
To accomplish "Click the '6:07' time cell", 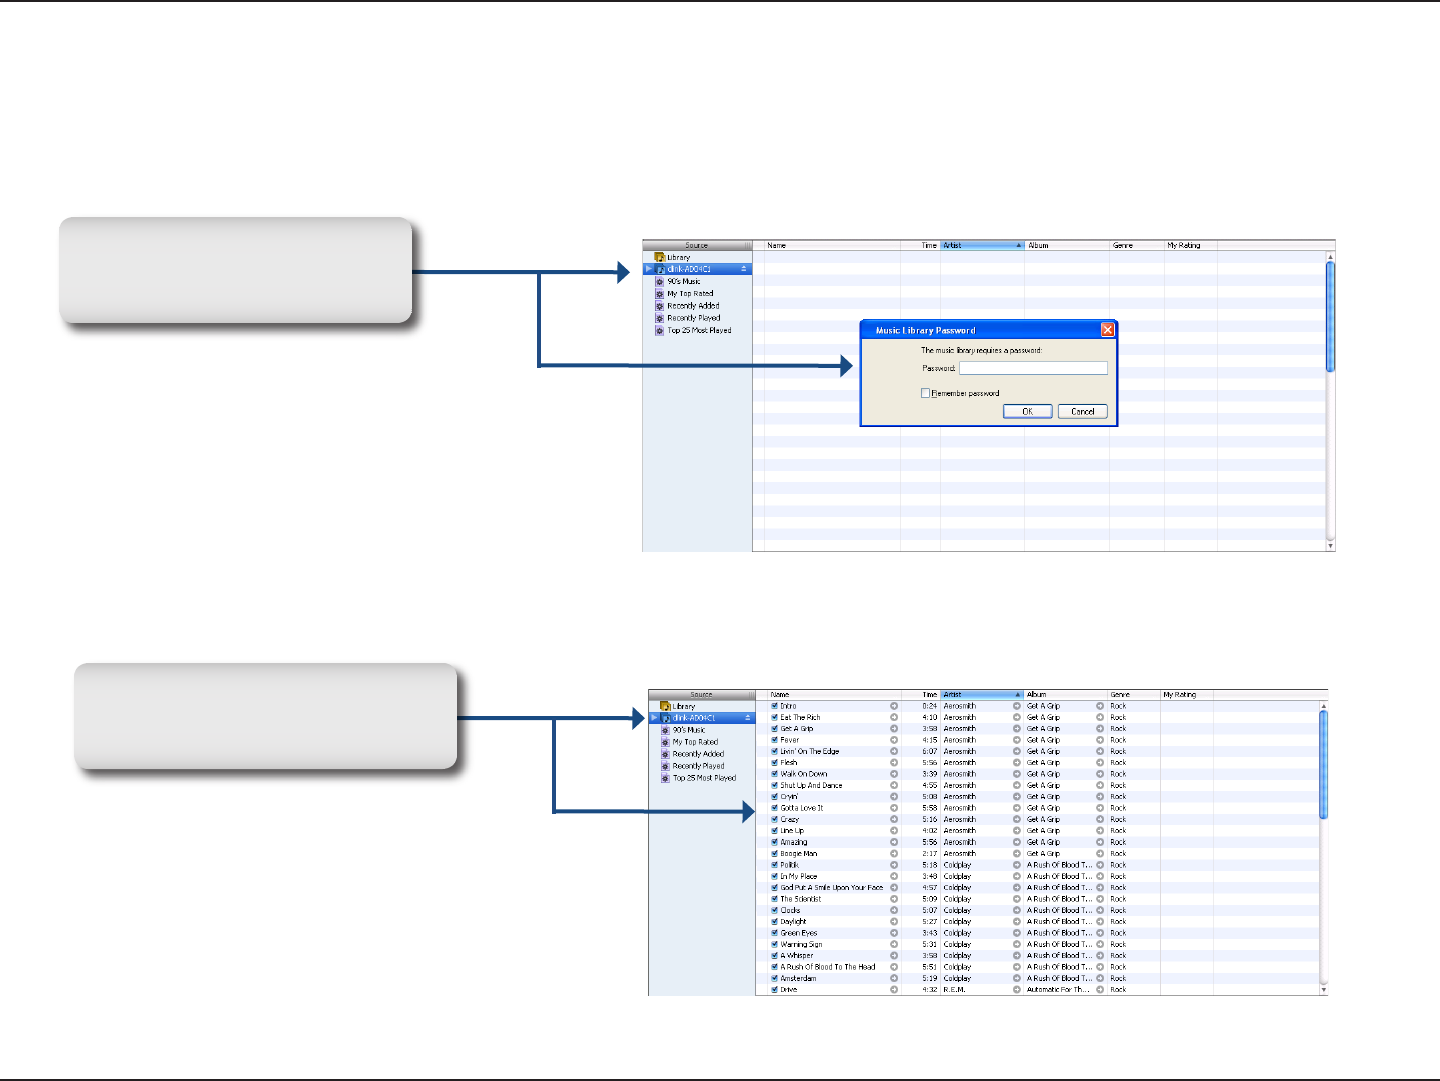I will click(930, 752).
